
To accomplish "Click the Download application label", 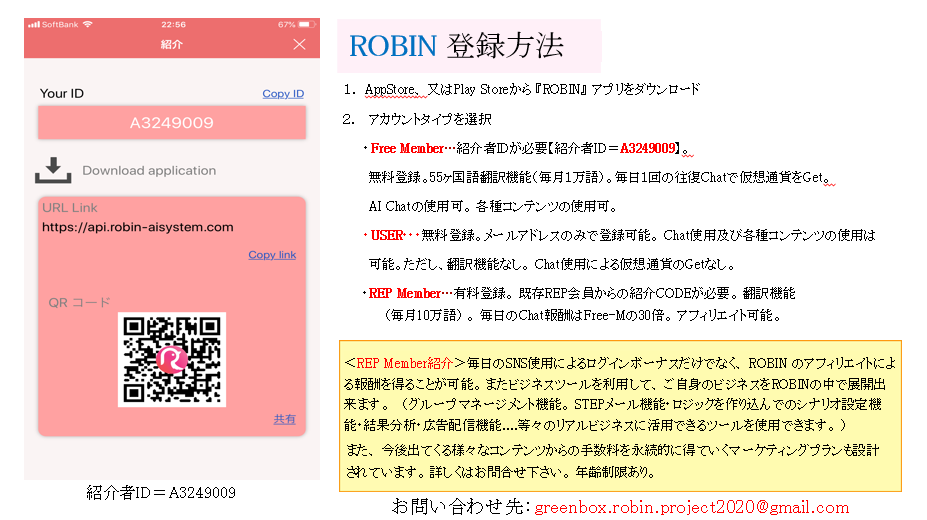I will 149,170.
